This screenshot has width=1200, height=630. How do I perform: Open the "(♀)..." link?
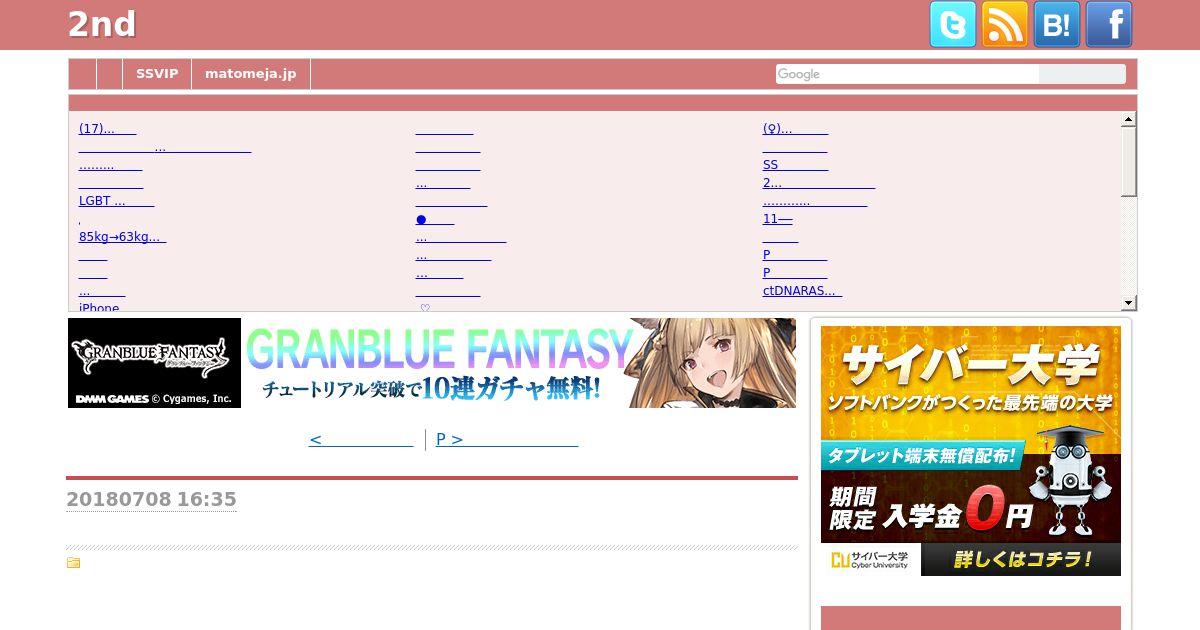click(795, 129)
